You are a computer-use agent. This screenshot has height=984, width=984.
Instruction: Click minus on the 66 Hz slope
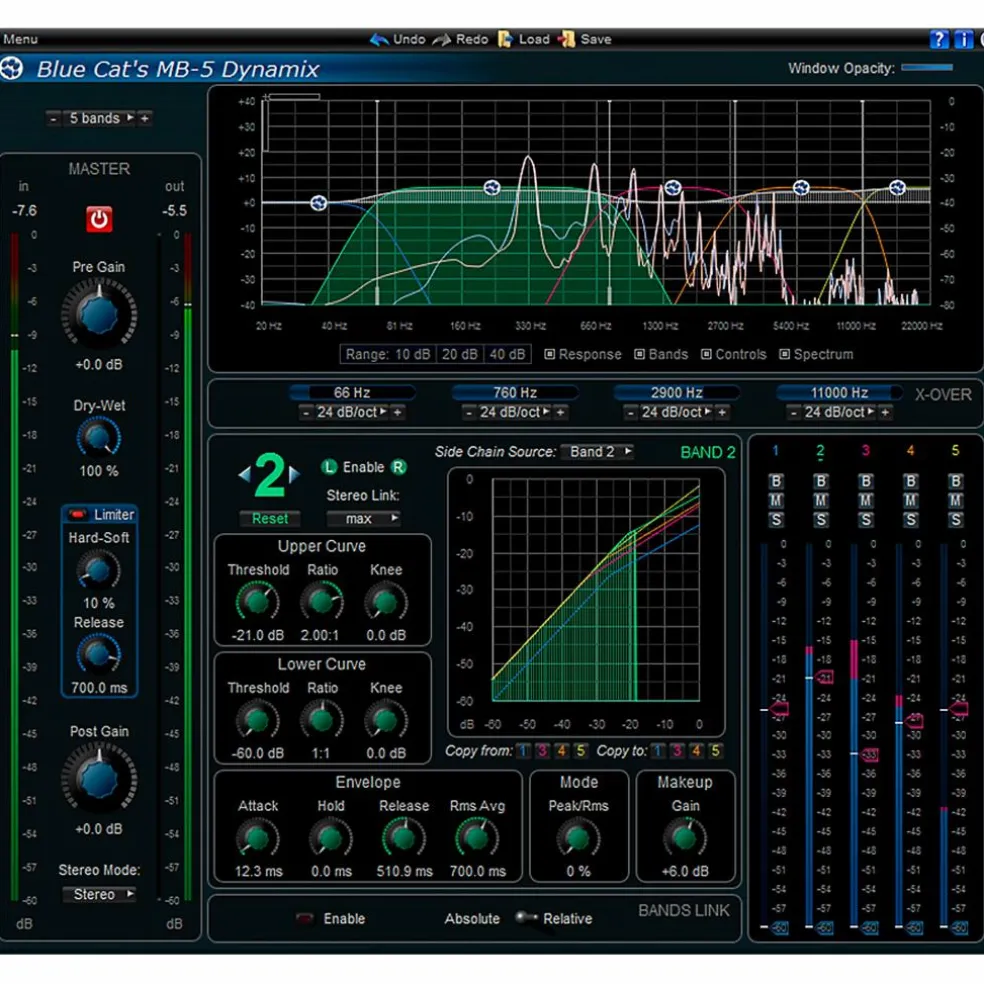tap(306, 413)
